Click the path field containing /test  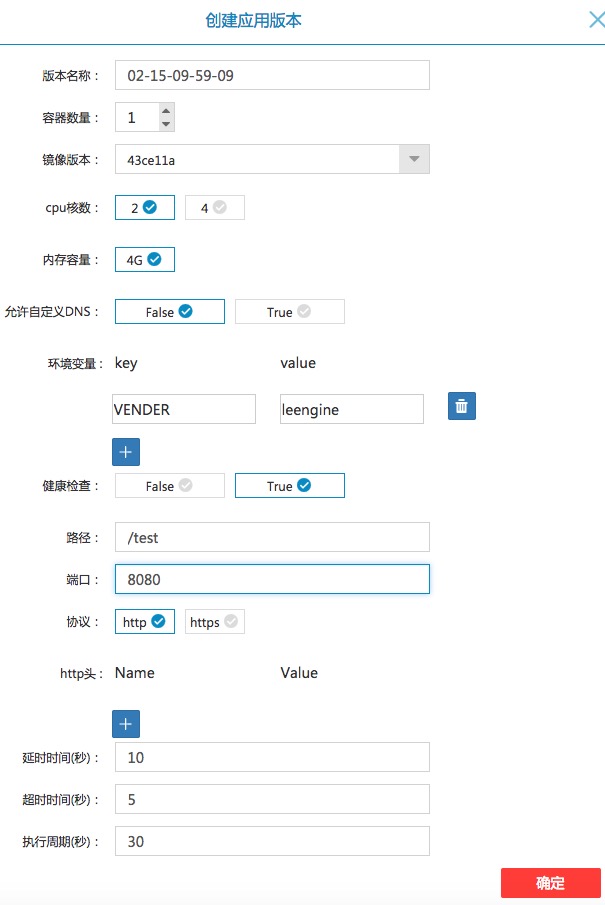coord(272,537)
